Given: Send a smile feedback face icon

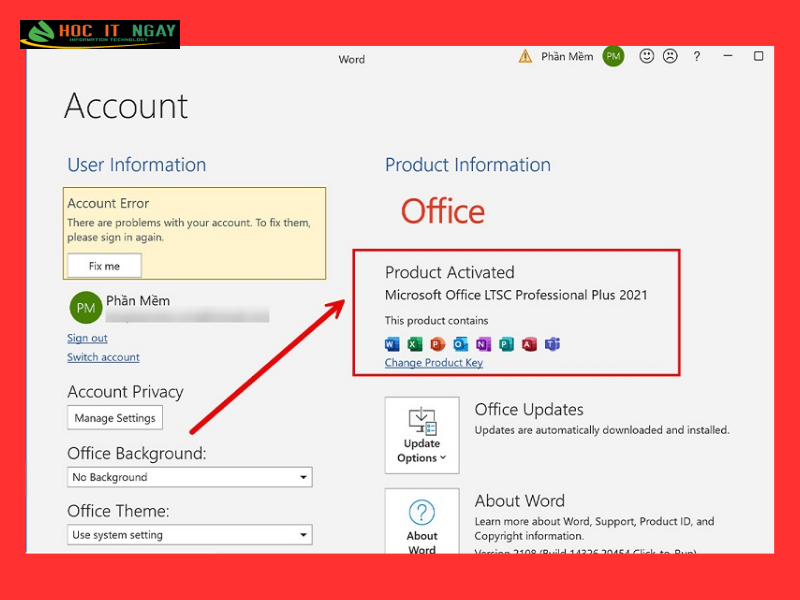Looking at the screenshot, I should (x=646, y=56).
